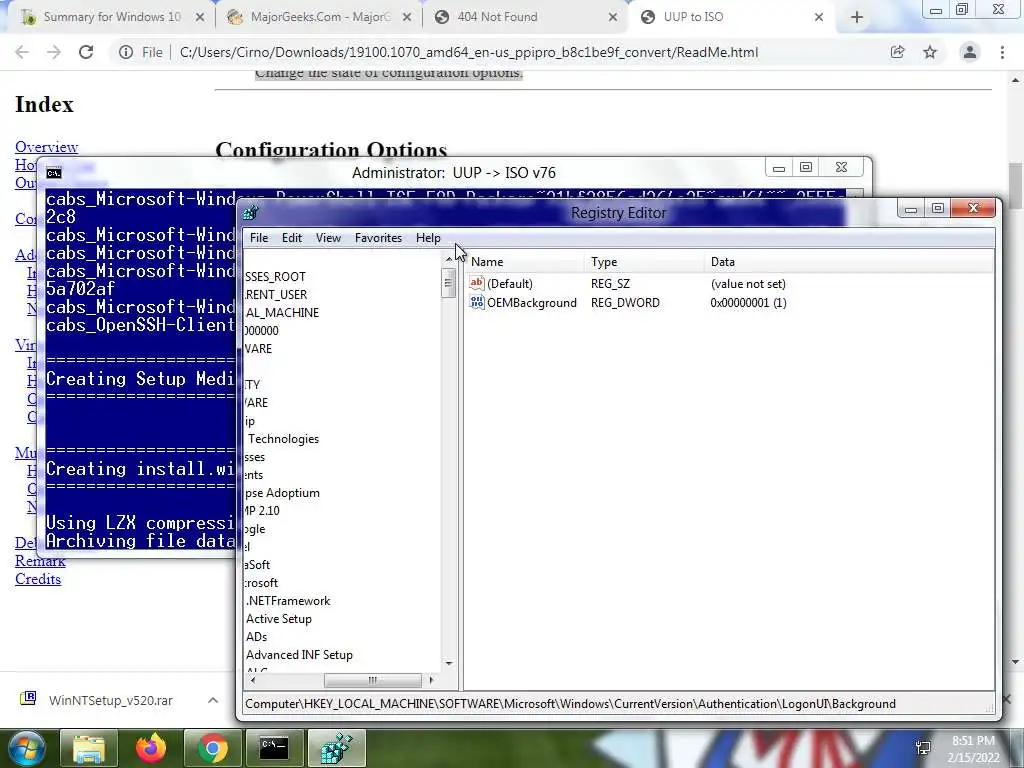Open the Help menu in Registry Editor
1024x768 pixels.
click(x=428, y=238)
